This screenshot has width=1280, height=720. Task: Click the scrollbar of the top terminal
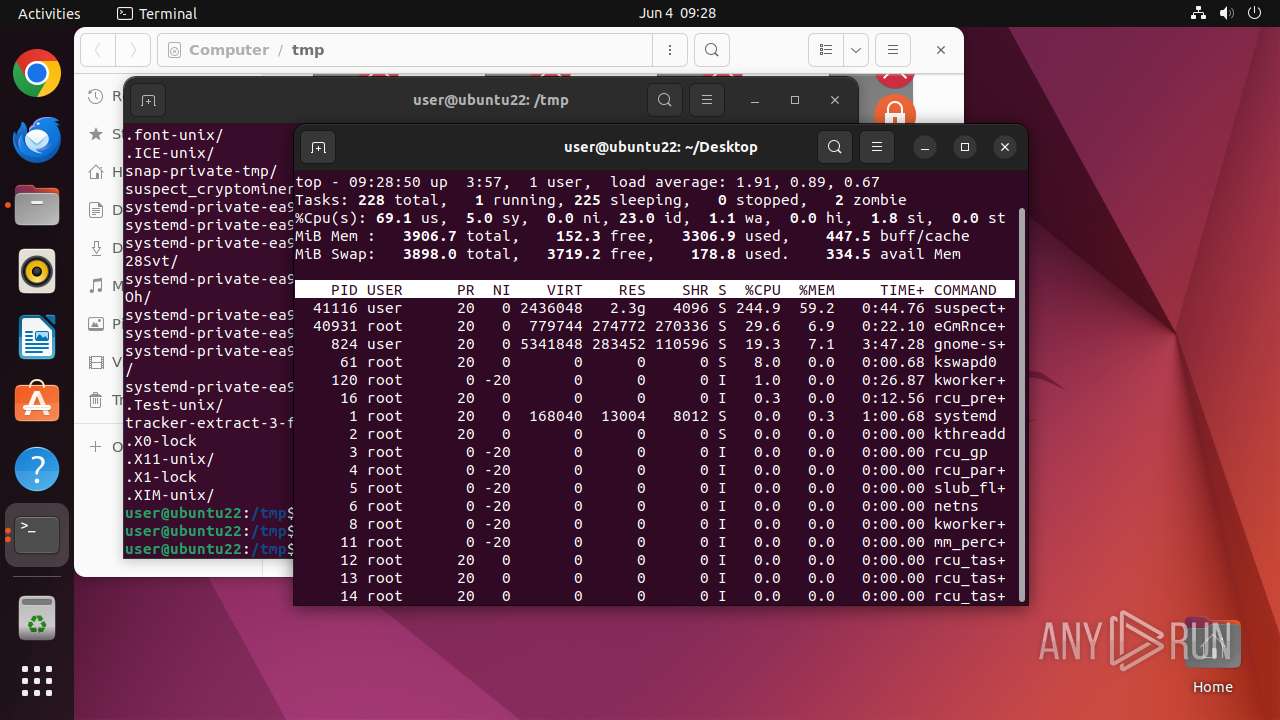(x=1021, y=404)
